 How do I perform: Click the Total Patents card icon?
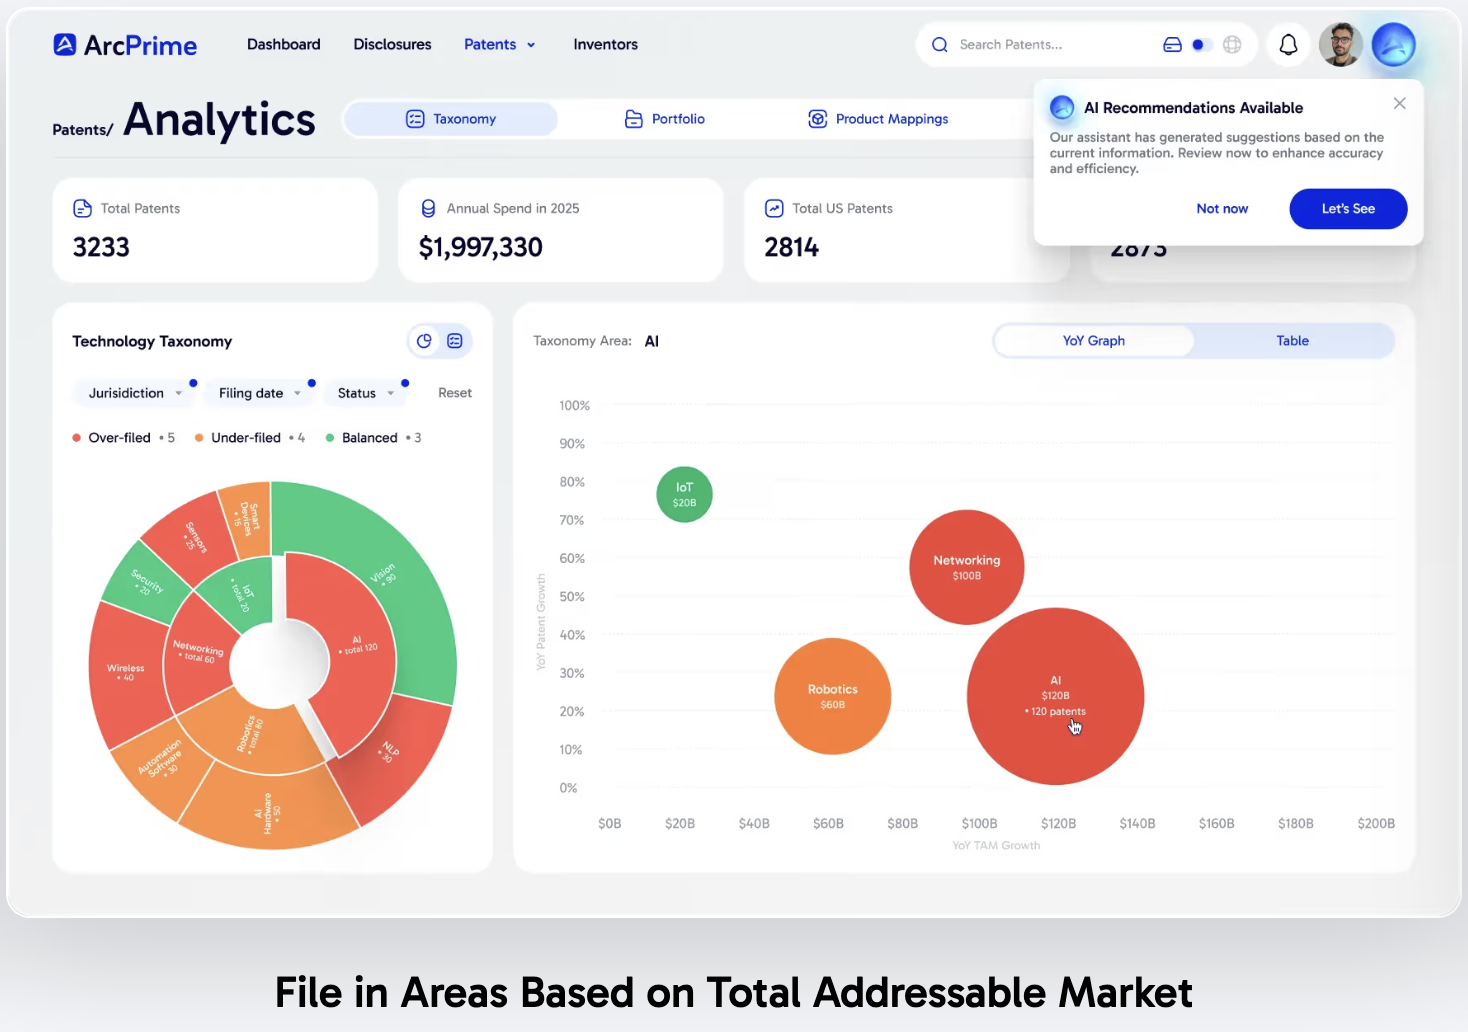point(82,208)
